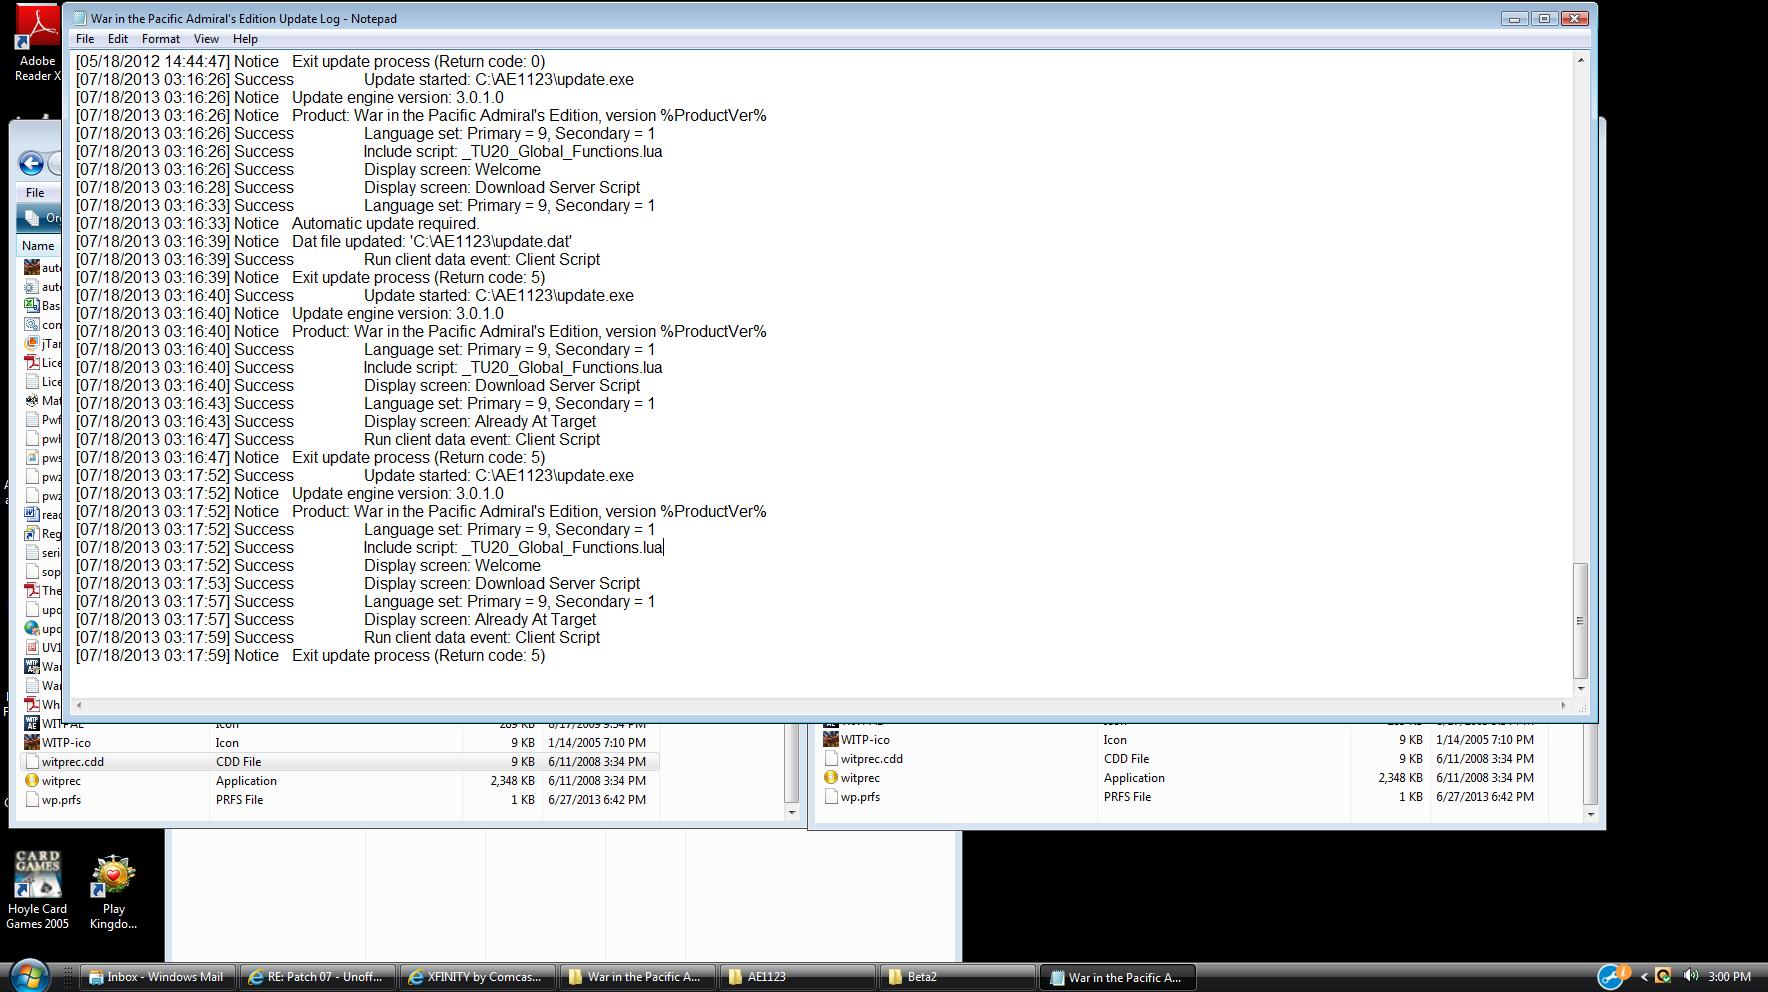1768x992 pixels.
Task: Click left Explorer scrollbar down arrow
Action: [792, 811]
